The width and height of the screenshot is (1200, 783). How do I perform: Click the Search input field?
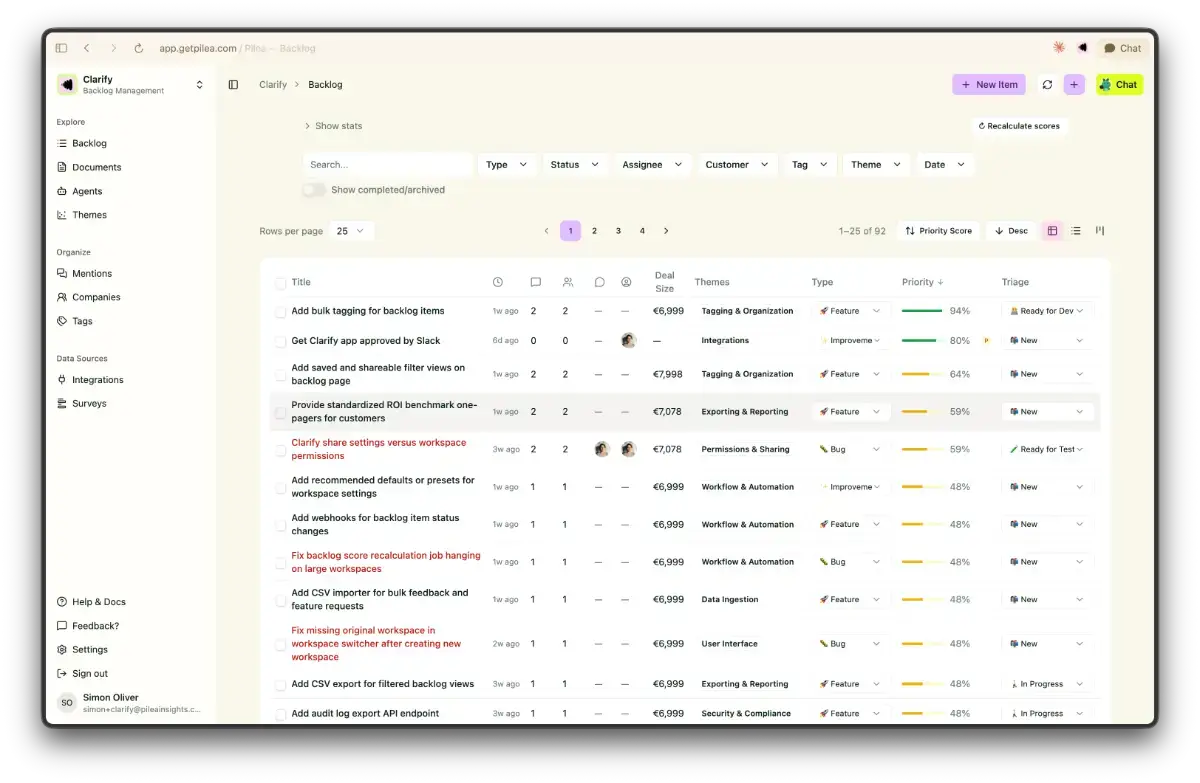[388, 165]
